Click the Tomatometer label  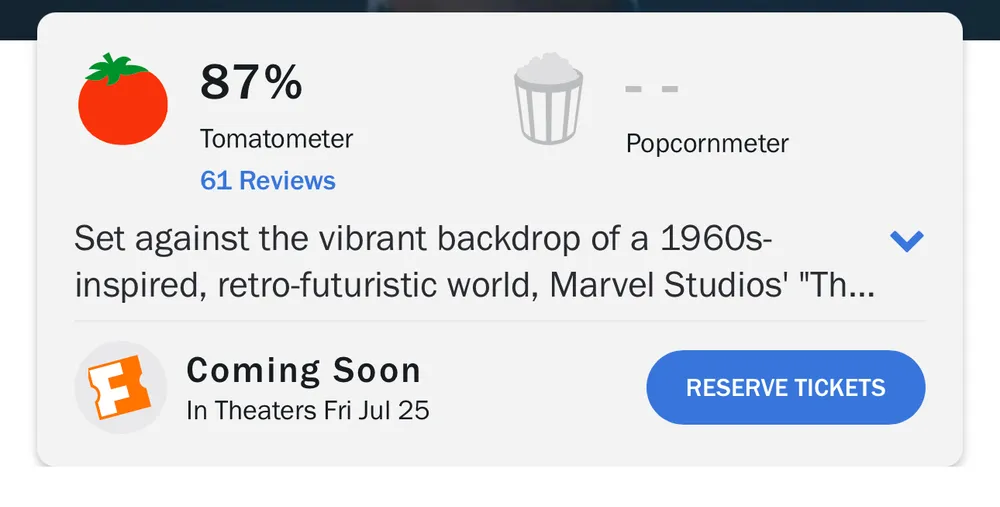(x=277, y=139)
